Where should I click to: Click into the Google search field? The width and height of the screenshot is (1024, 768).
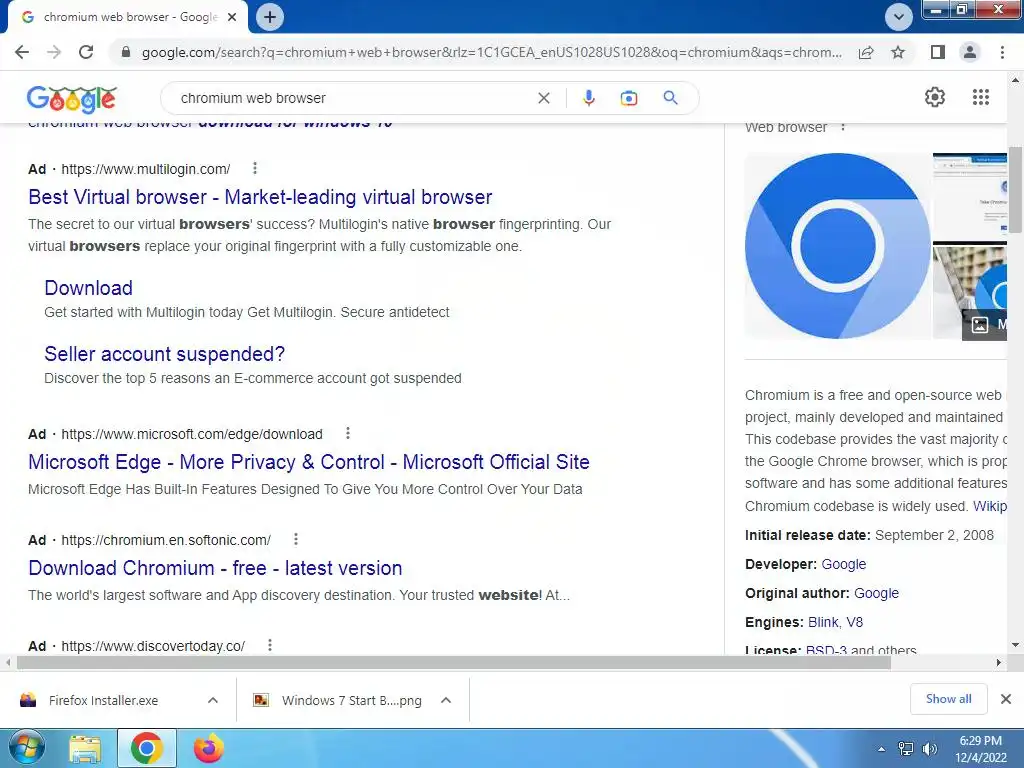pos(353,98)
